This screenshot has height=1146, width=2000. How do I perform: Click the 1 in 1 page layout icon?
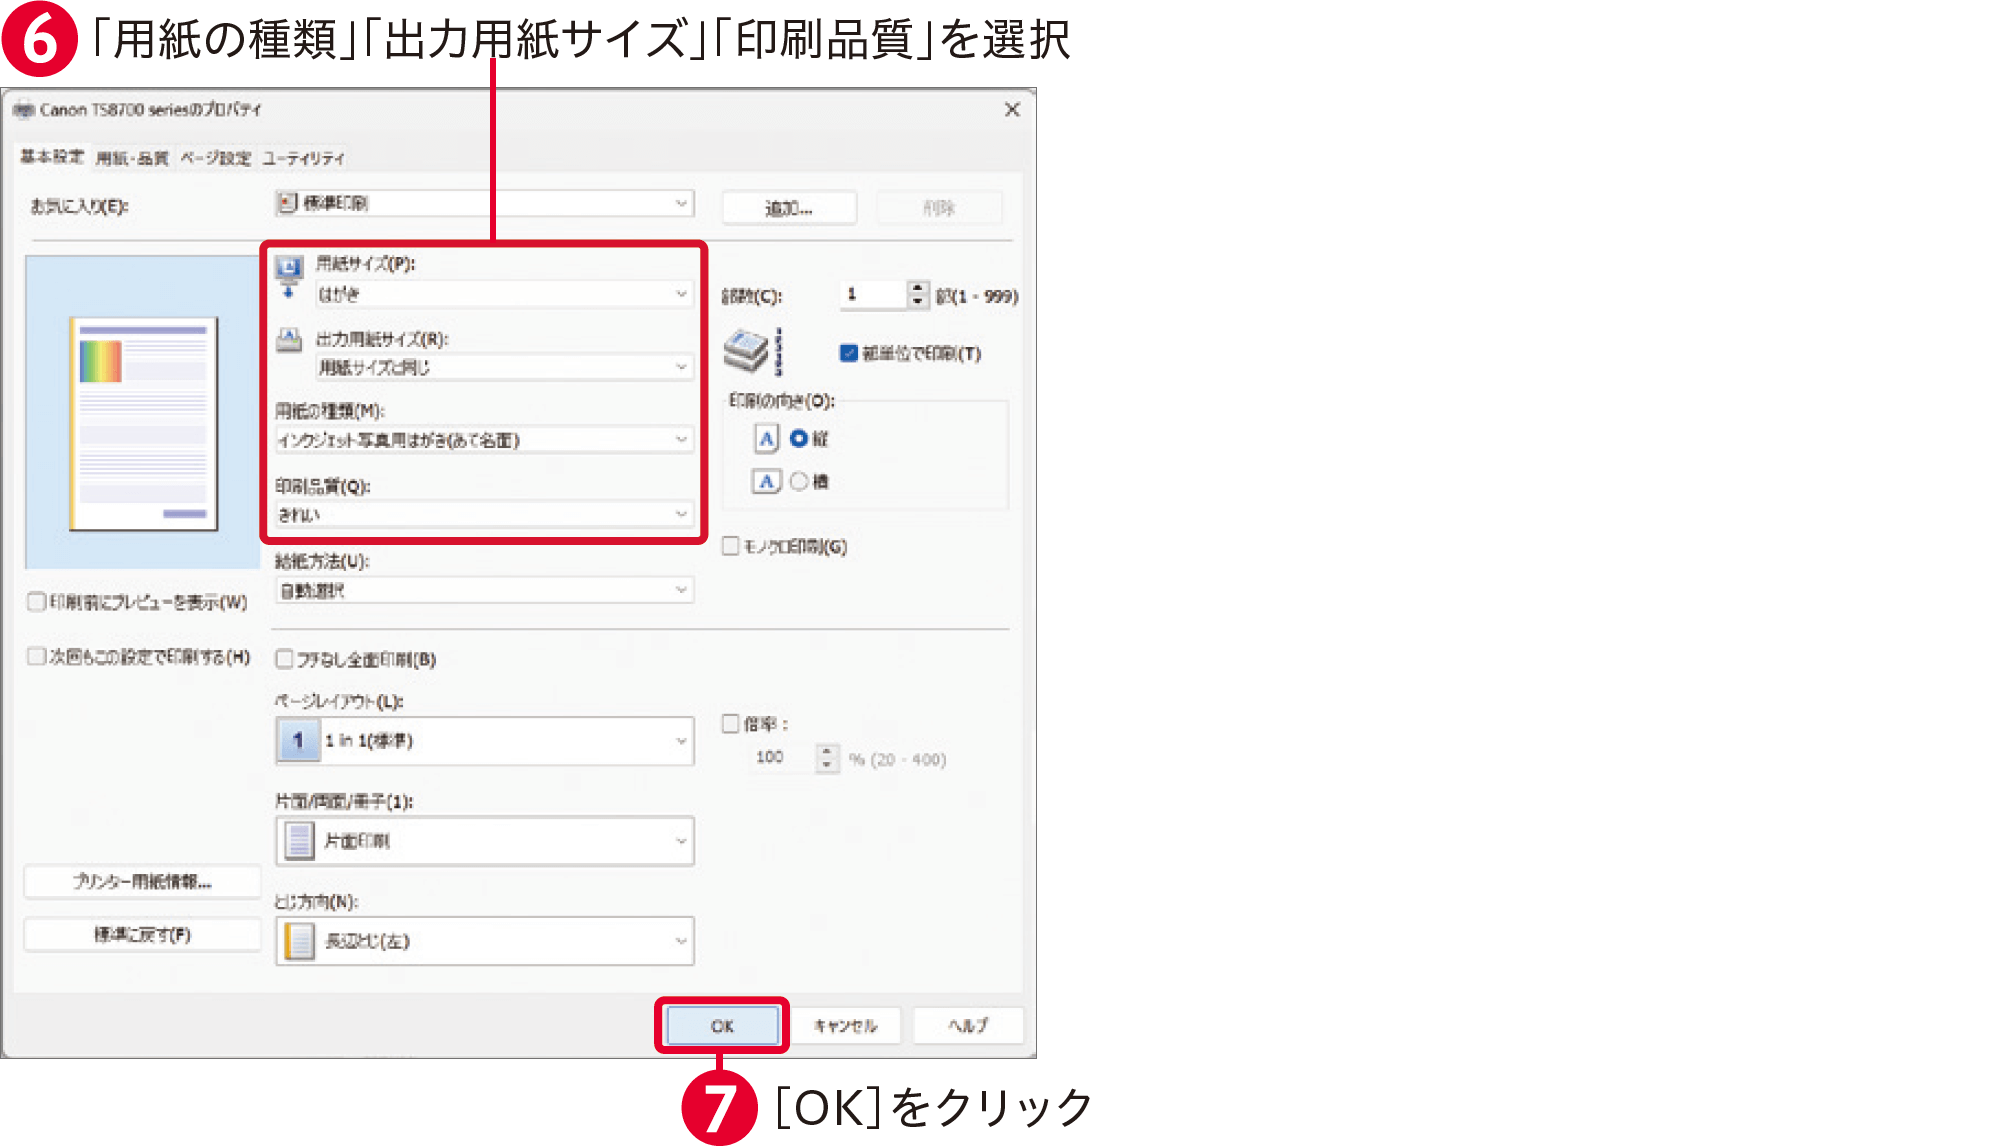coord(298,741)
